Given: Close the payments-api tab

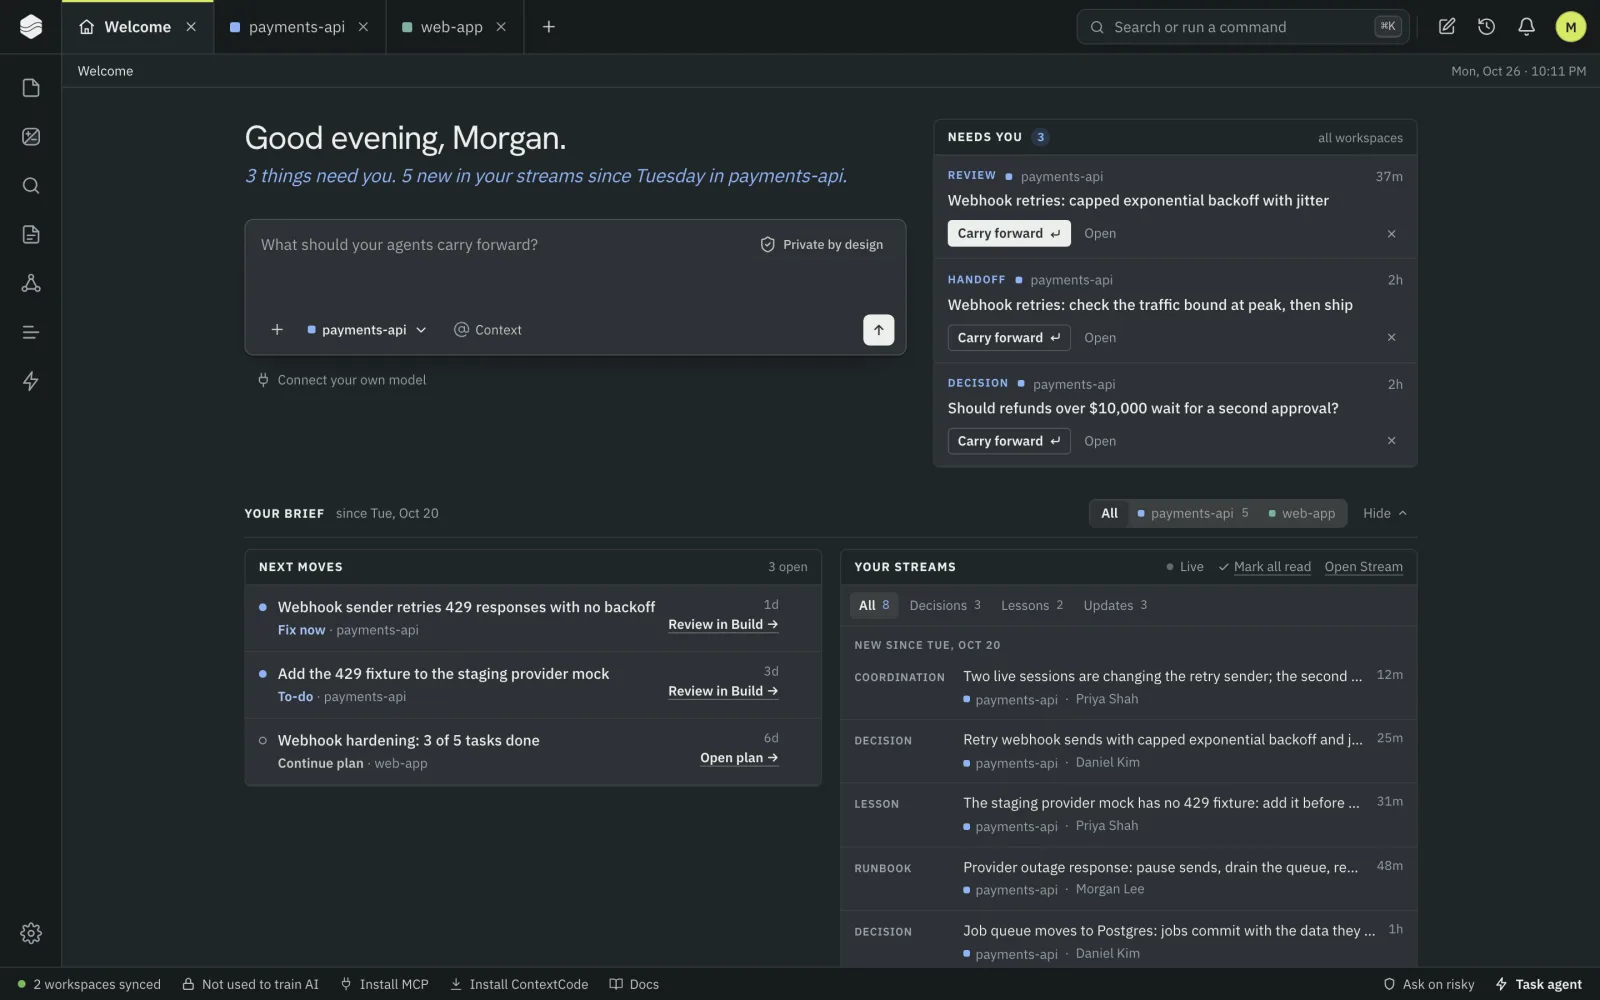Looking at the screenshot, I should click(363, 27).
